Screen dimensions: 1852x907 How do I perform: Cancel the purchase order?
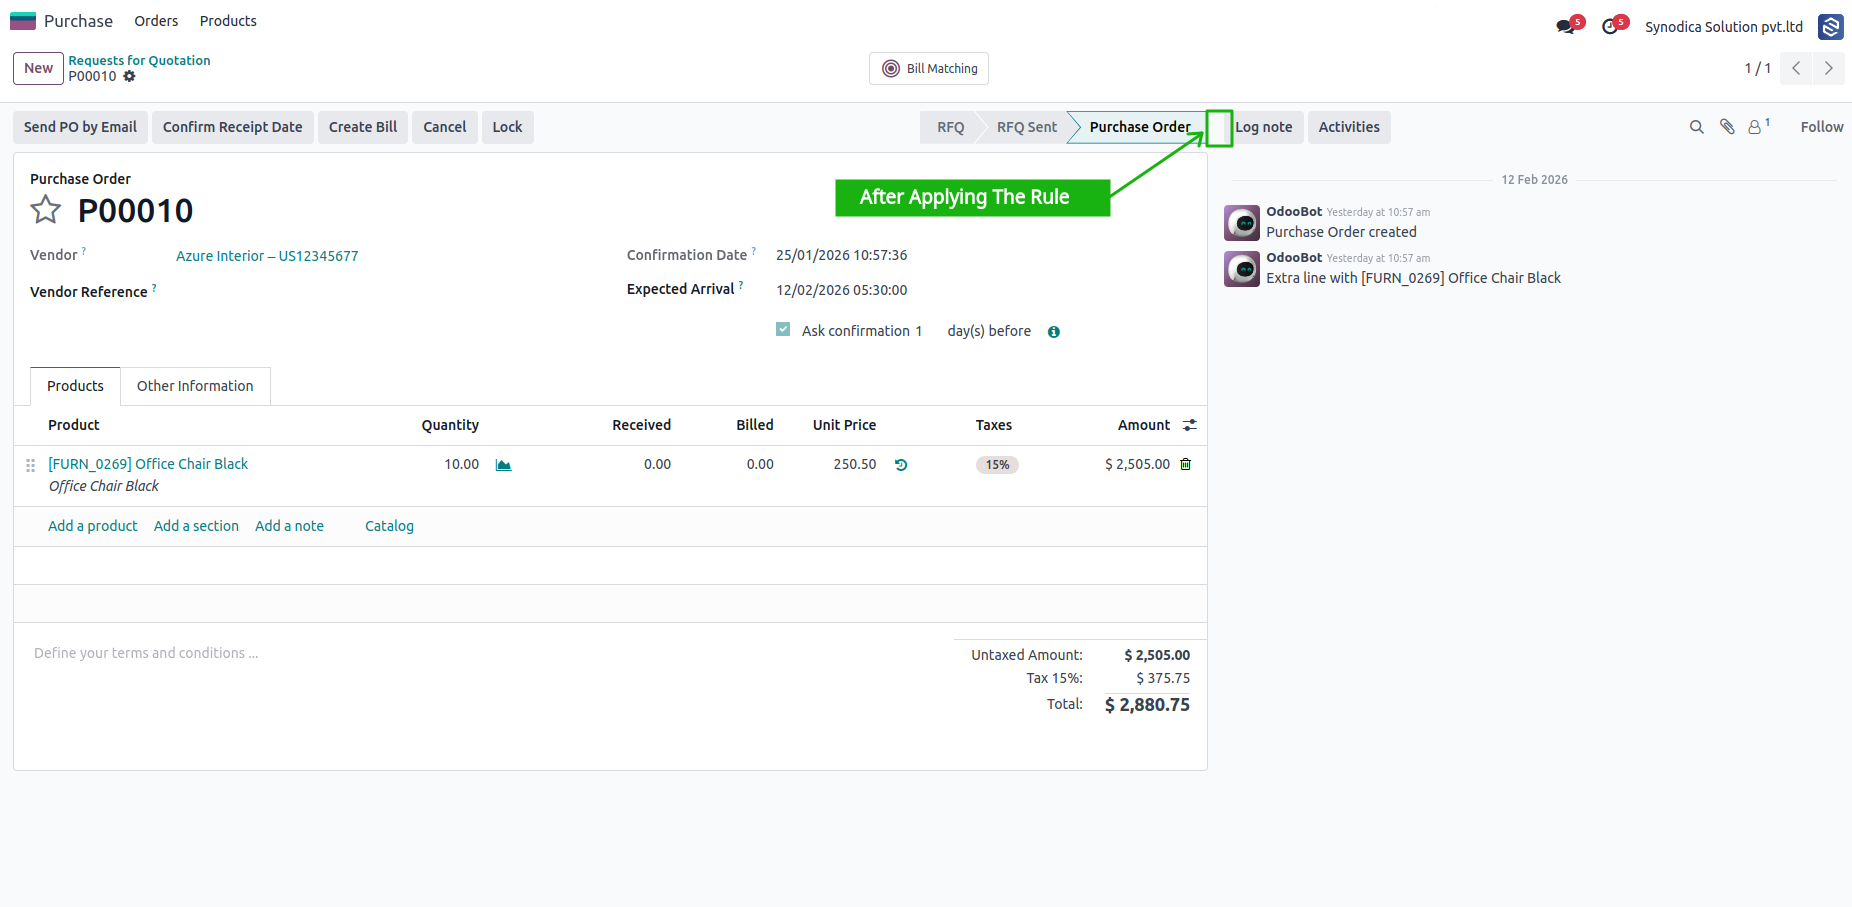[445, 127]
